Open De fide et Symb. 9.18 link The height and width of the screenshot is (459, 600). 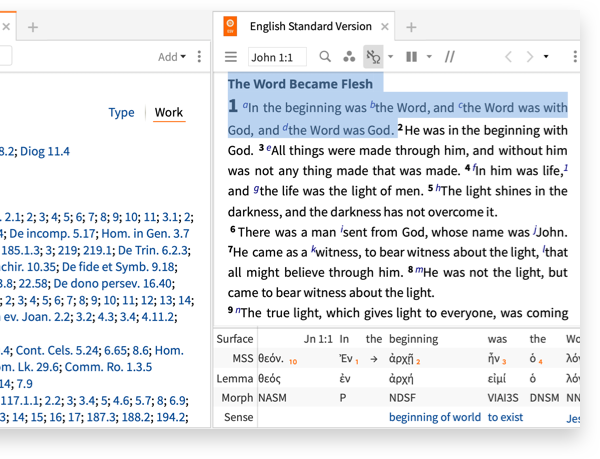point(118,267)
